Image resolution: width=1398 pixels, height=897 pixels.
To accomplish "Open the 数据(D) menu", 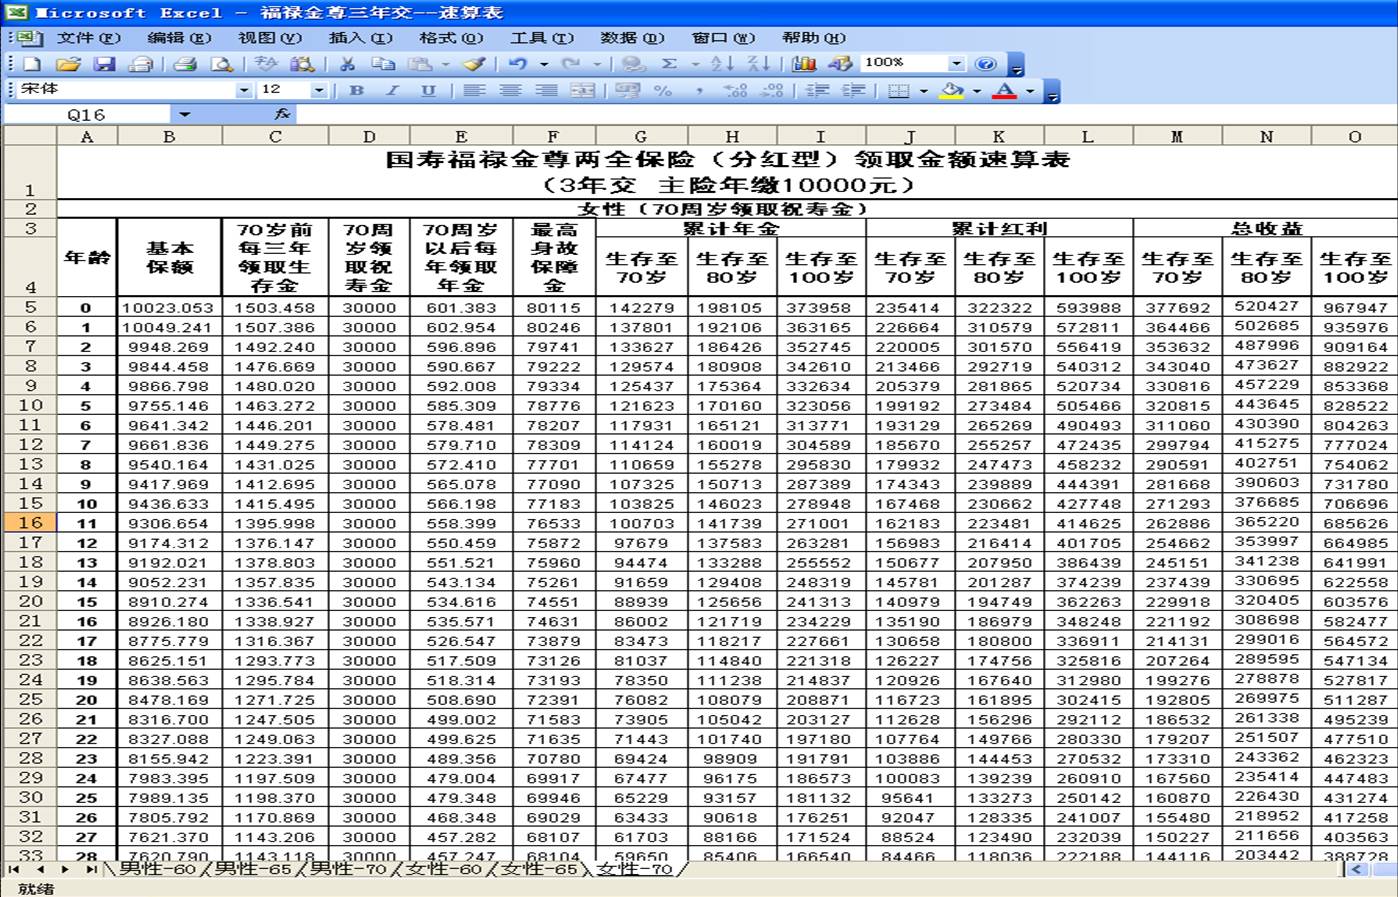I will click(632, 38).
